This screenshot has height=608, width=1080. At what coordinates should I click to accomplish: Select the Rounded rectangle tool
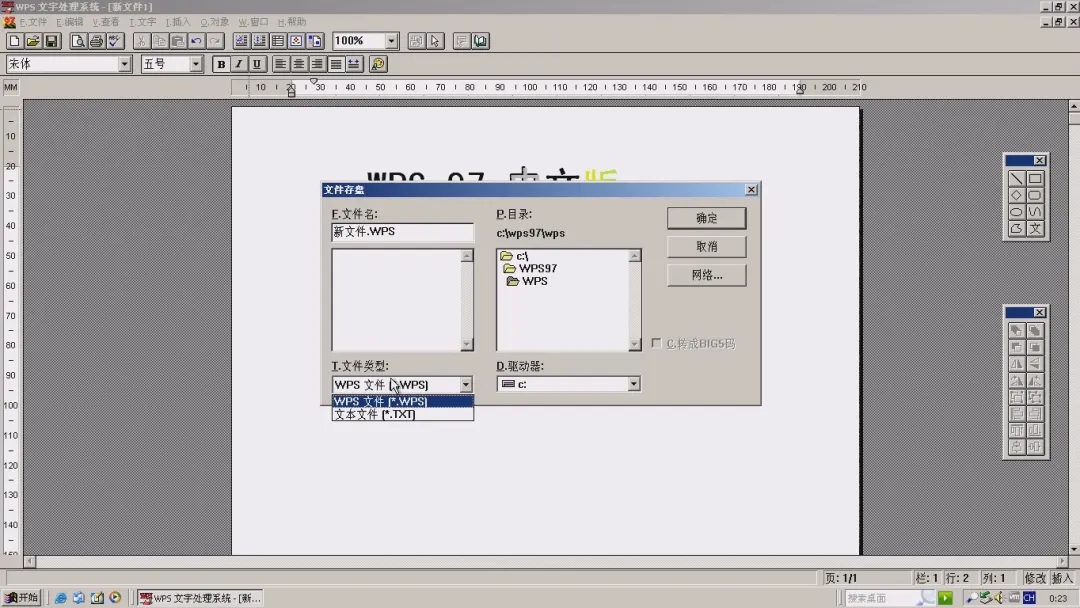[1035, 196]
